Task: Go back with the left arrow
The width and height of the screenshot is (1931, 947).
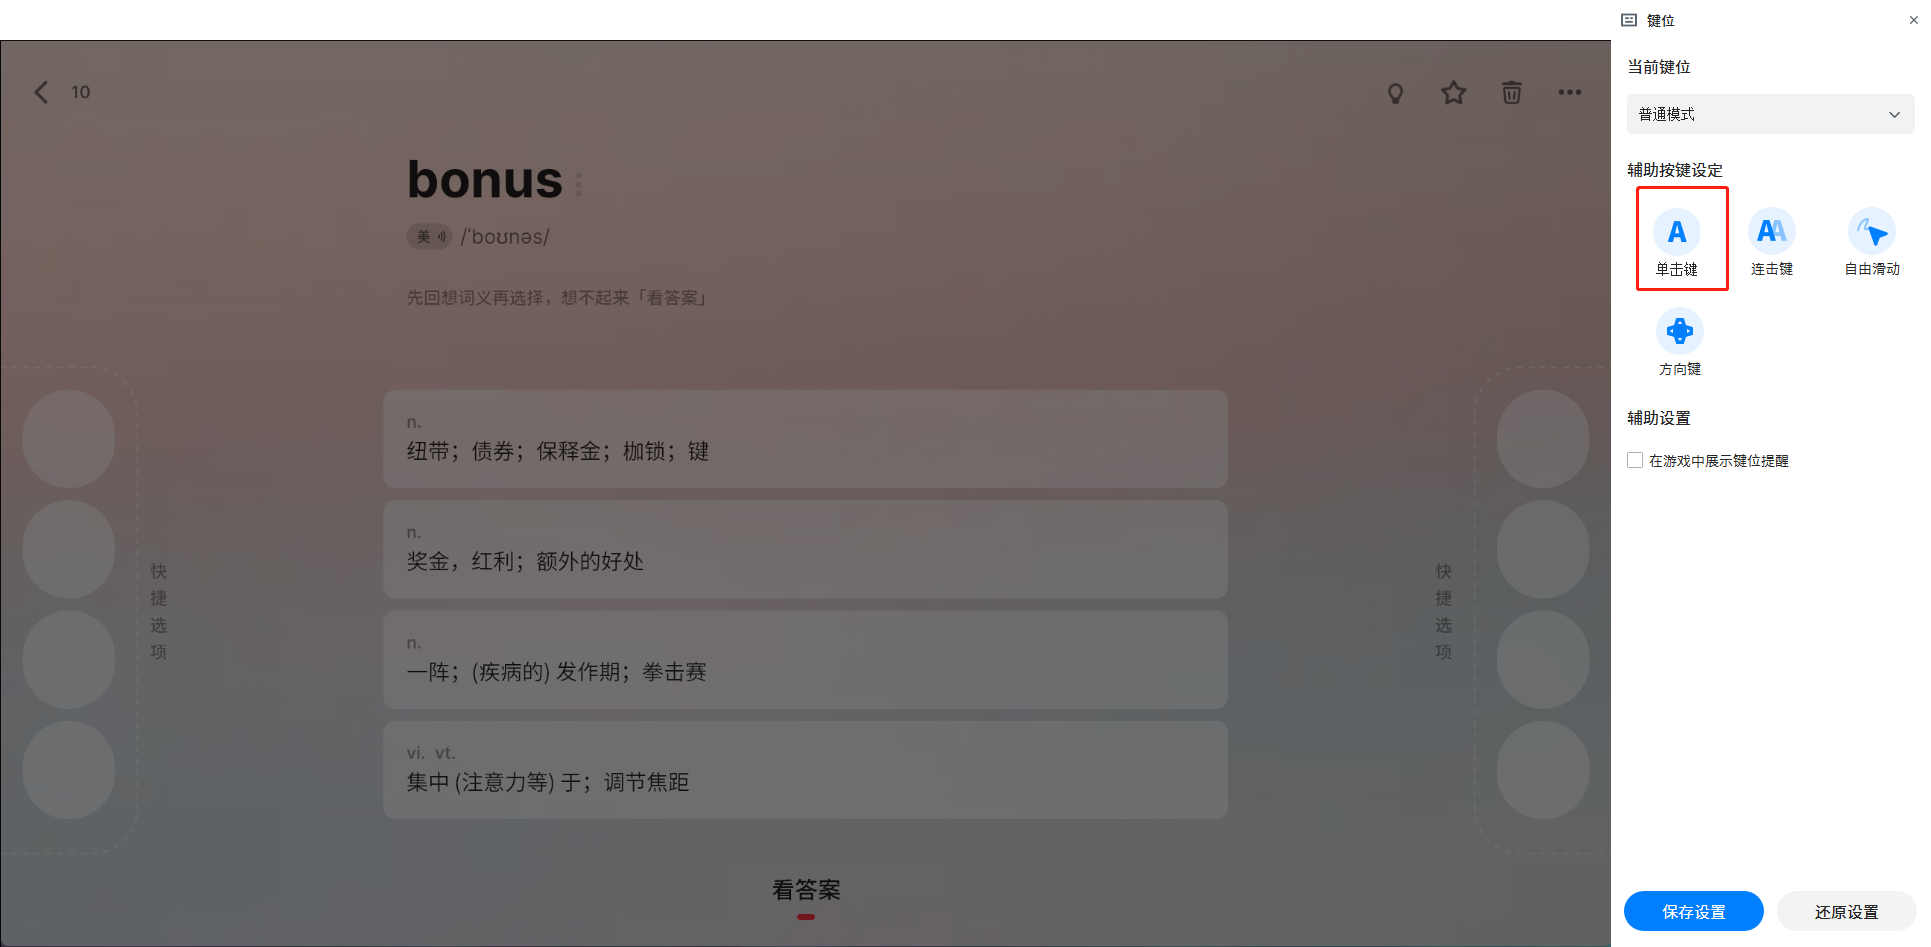Action: [41, 92]
